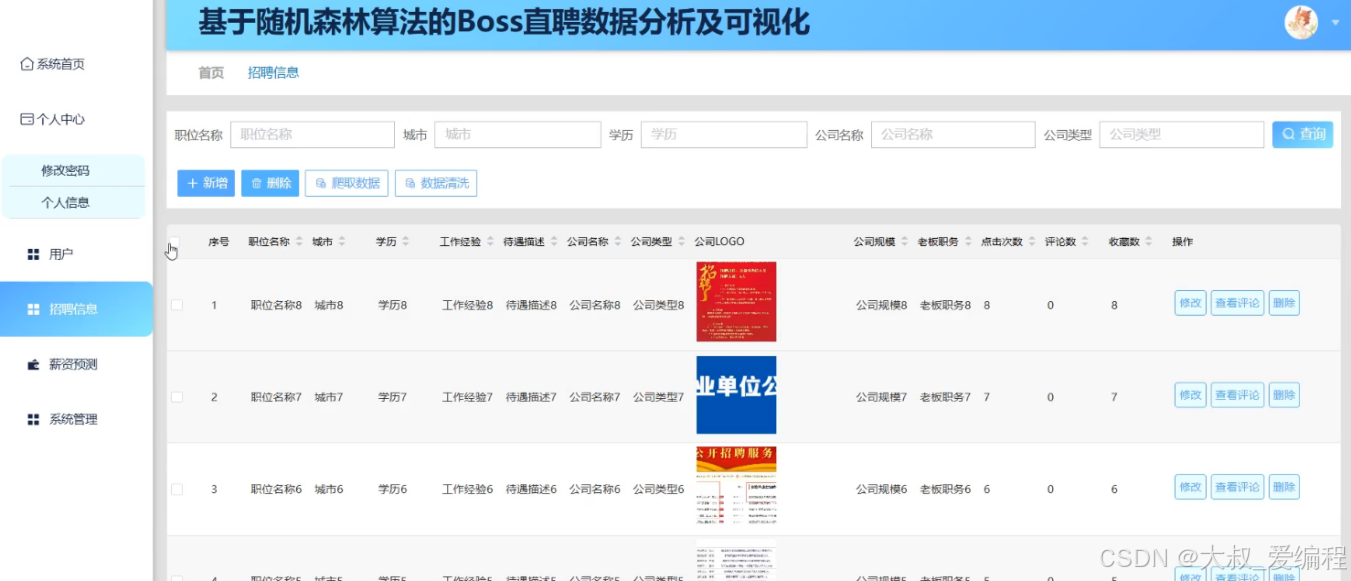1351x581 pixels.
Task: Click the grid icon beside 招聘信息
Action: coord(33,309)
